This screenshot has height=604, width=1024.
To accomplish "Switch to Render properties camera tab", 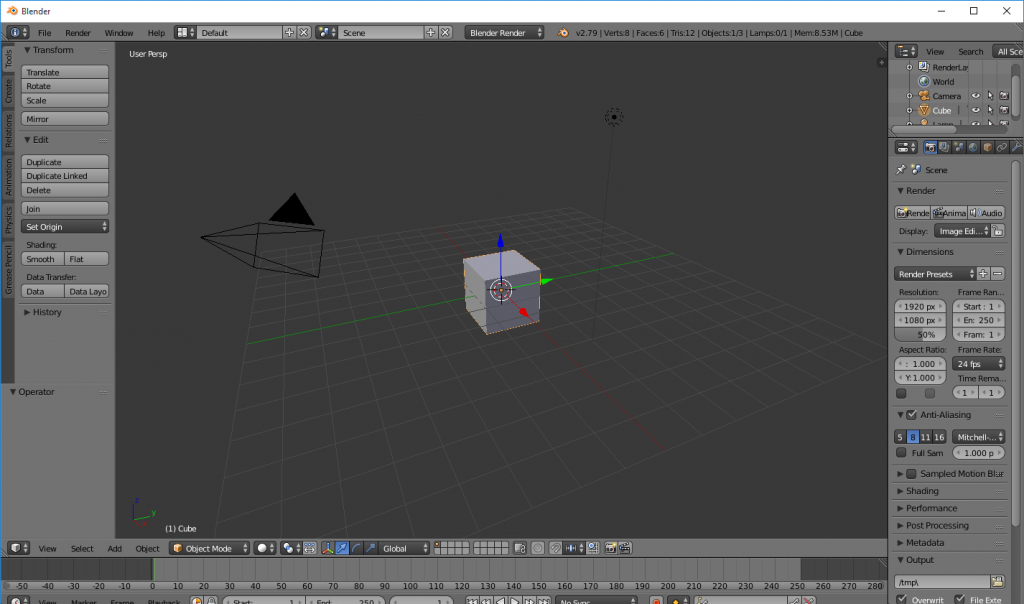I will (930, 148).
